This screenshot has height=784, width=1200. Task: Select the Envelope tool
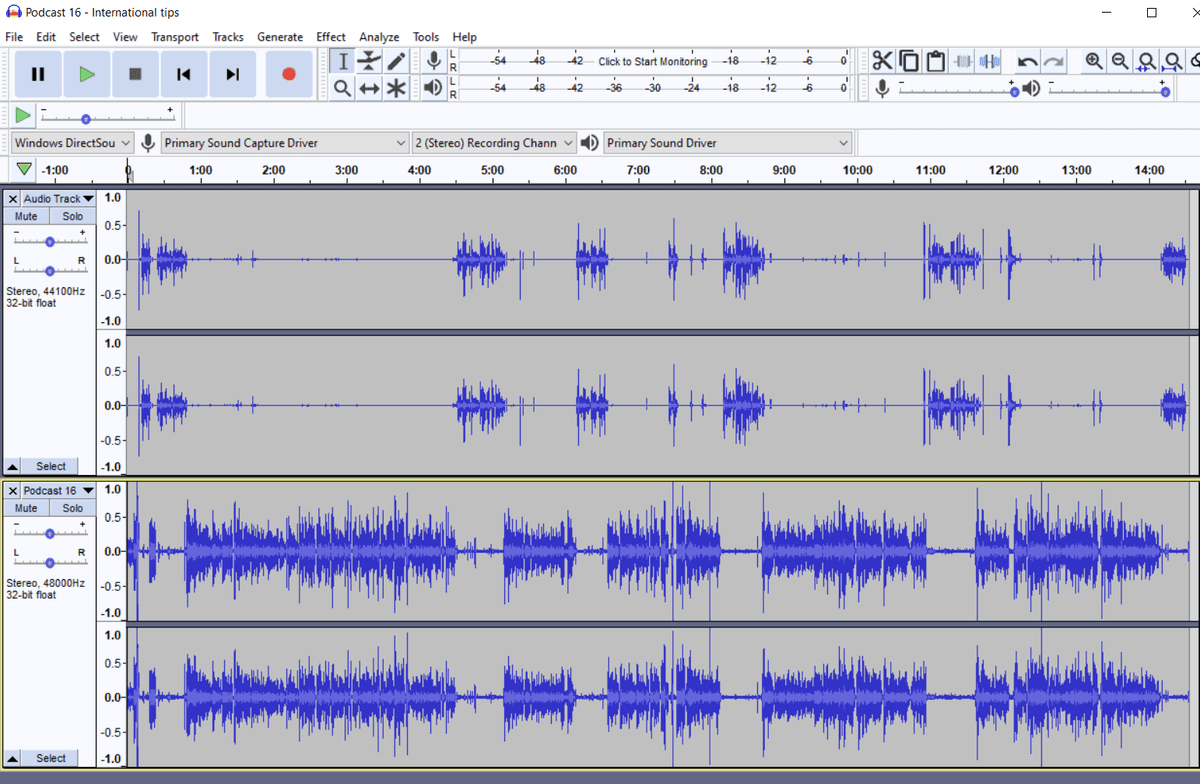pos(369,61)
